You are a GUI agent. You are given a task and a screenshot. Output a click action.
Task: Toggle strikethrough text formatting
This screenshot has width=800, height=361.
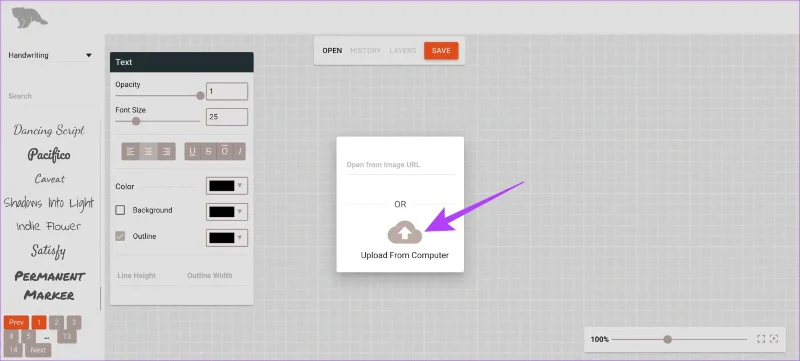coord(208,151)
